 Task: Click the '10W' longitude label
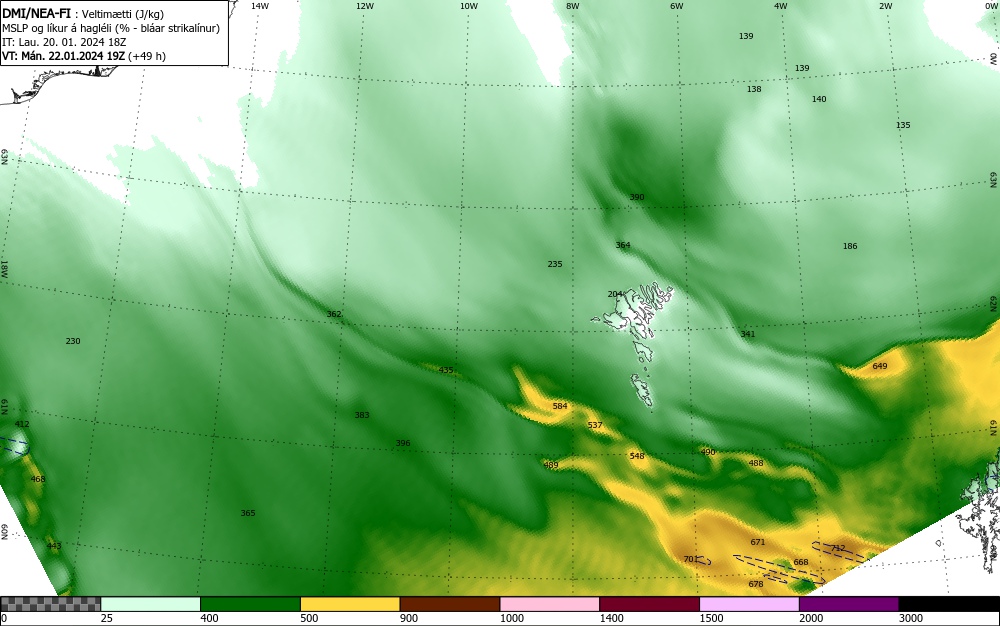pos(469,6)
